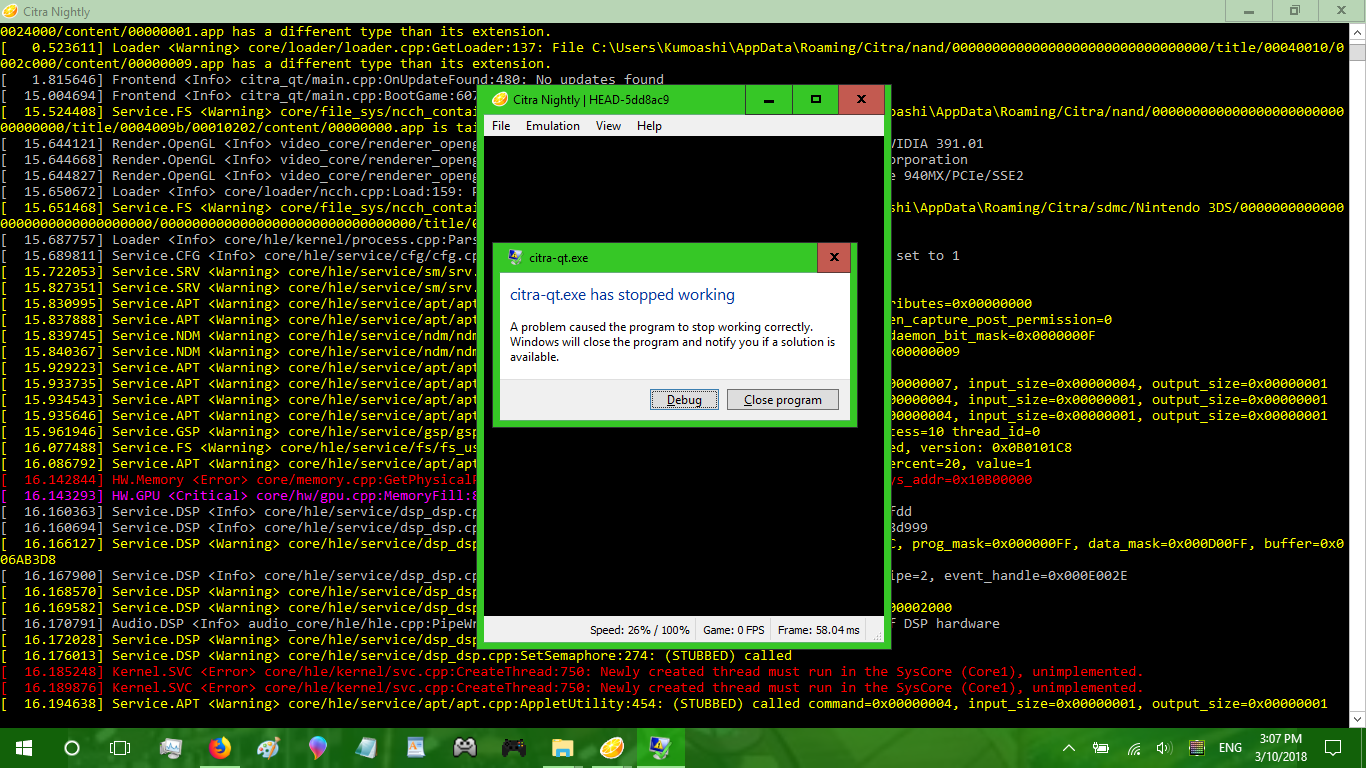1366x768 pixels.
Task: Restore down the Citra Nightly console window
Action: click(1294, 11)
